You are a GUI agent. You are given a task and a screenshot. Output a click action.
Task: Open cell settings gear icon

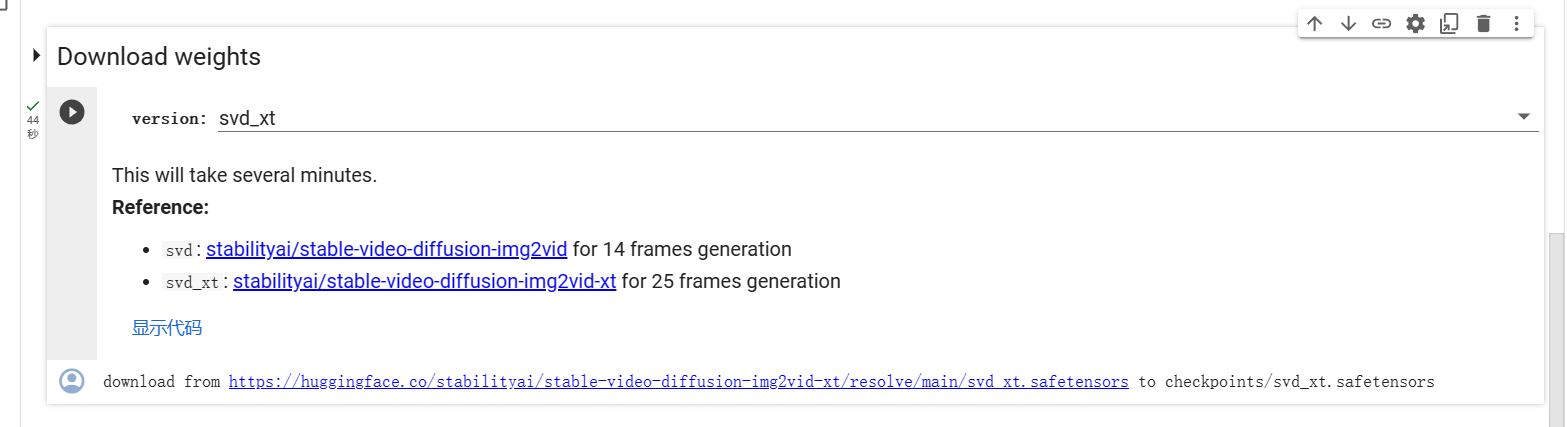(1415, 24)
